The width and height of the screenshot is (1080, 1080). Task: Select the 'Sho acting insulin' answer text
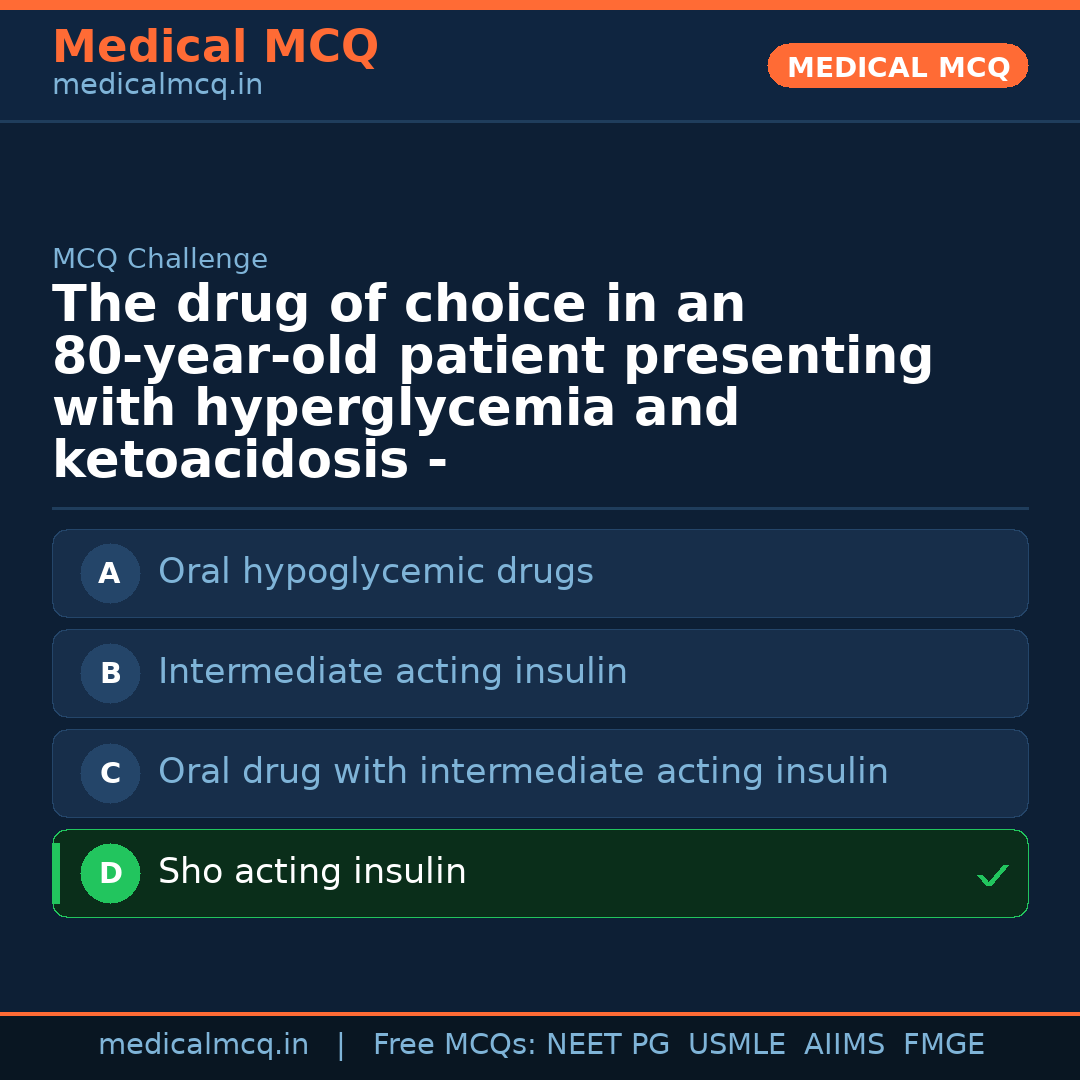point(312,872)
